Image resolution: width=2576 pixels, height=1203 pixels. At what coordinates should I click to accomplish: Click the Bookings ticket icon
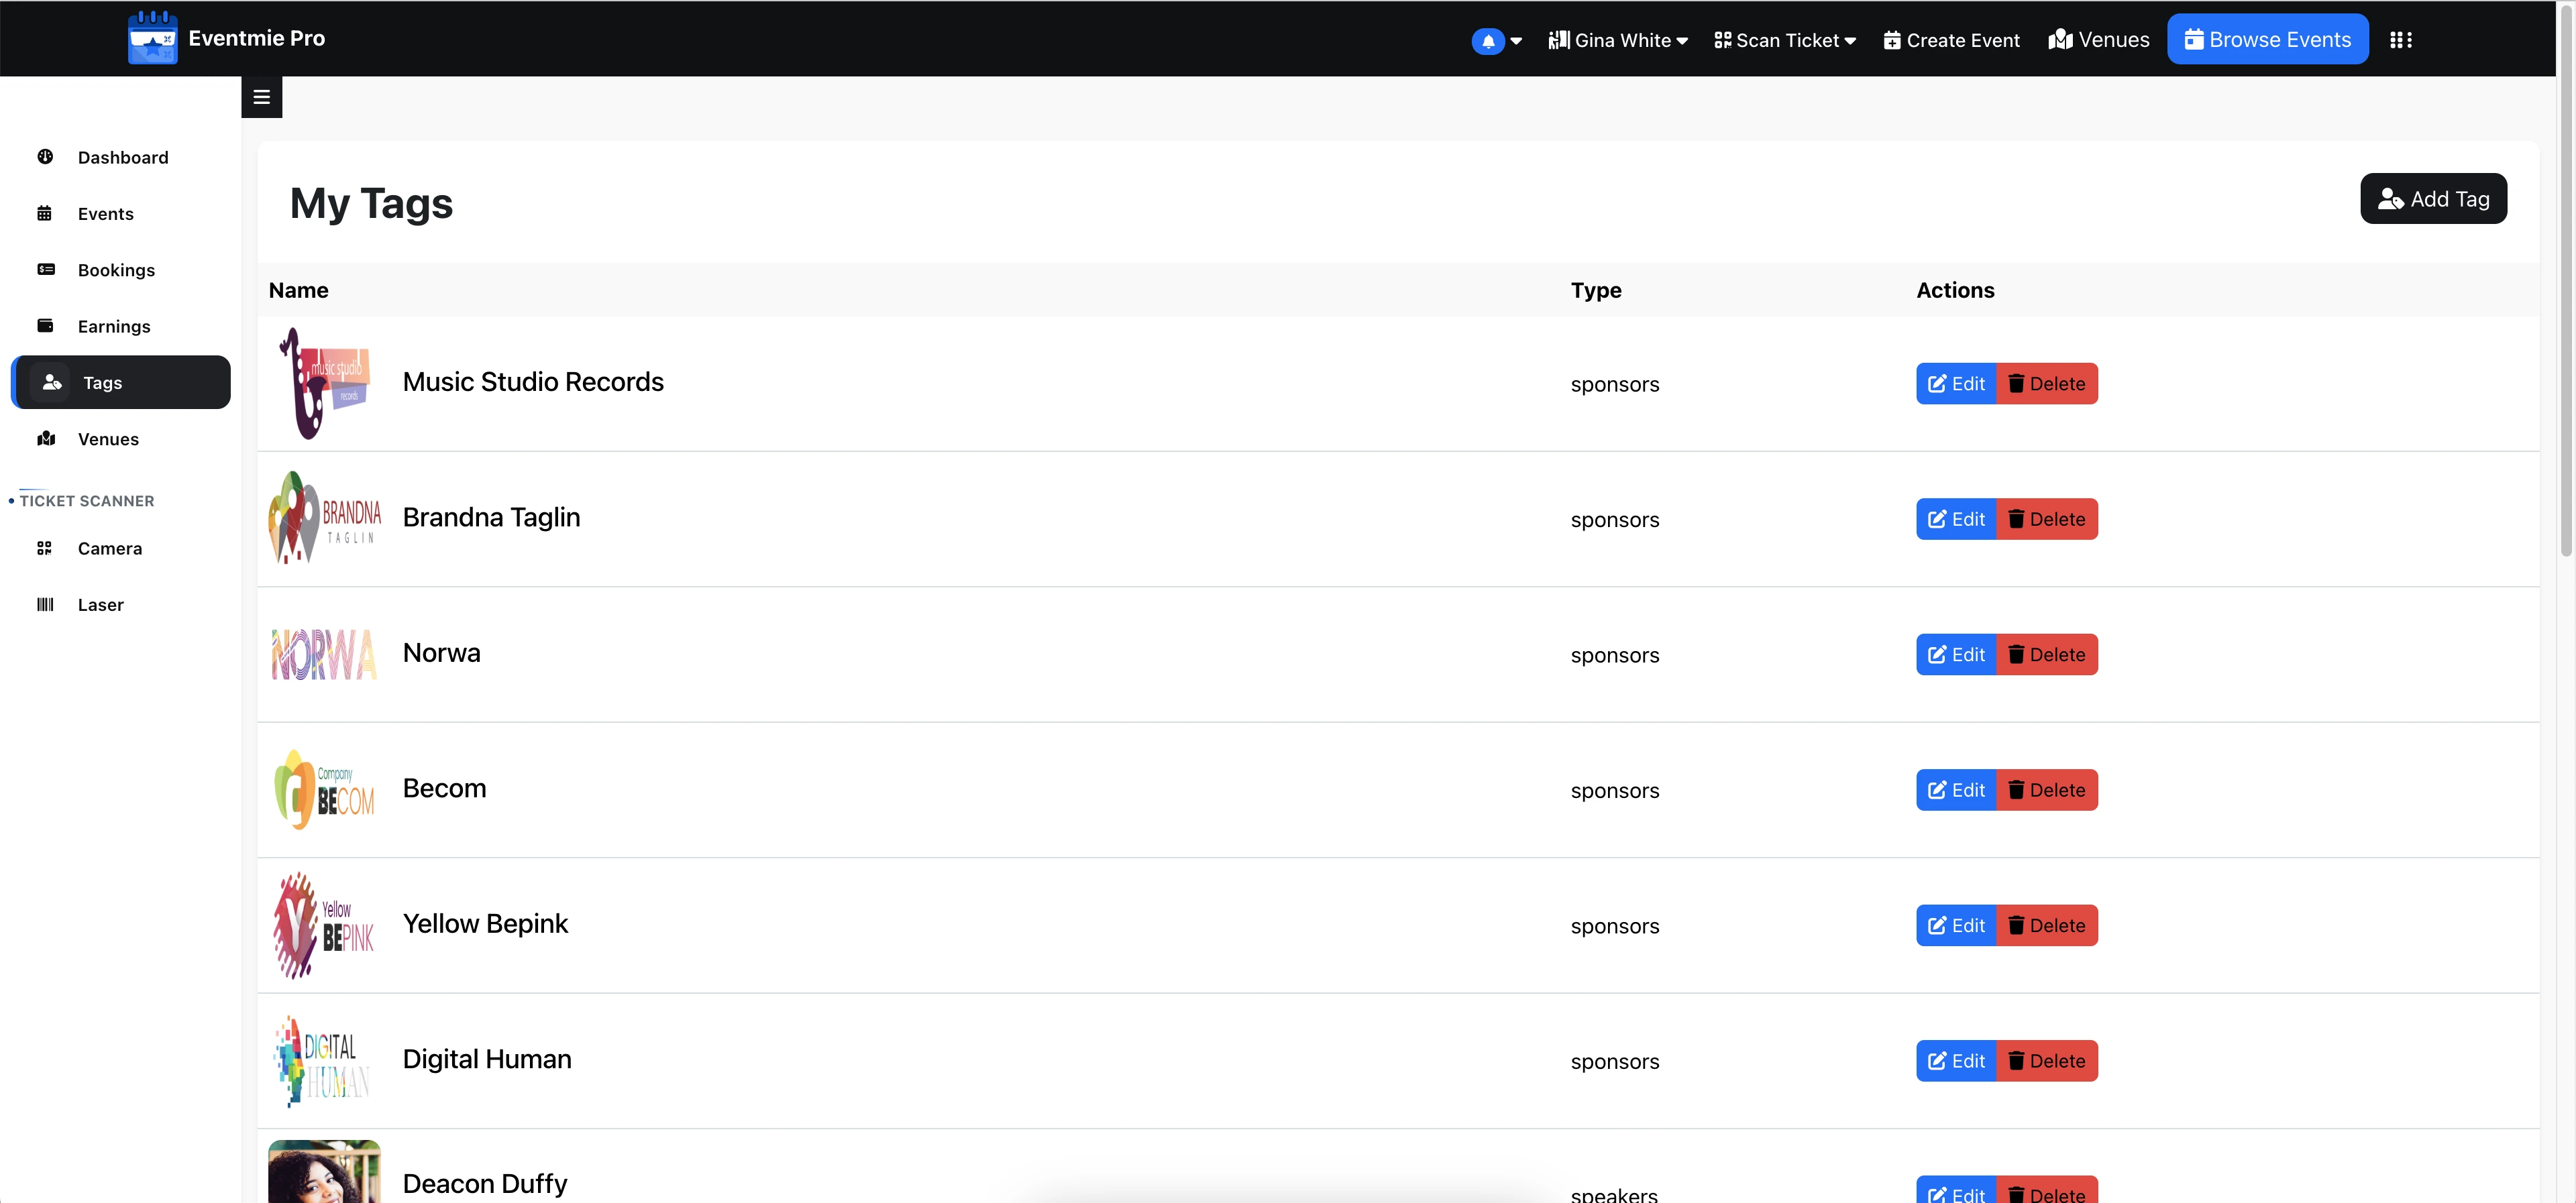pyautogui.click(x=46, y=269)
